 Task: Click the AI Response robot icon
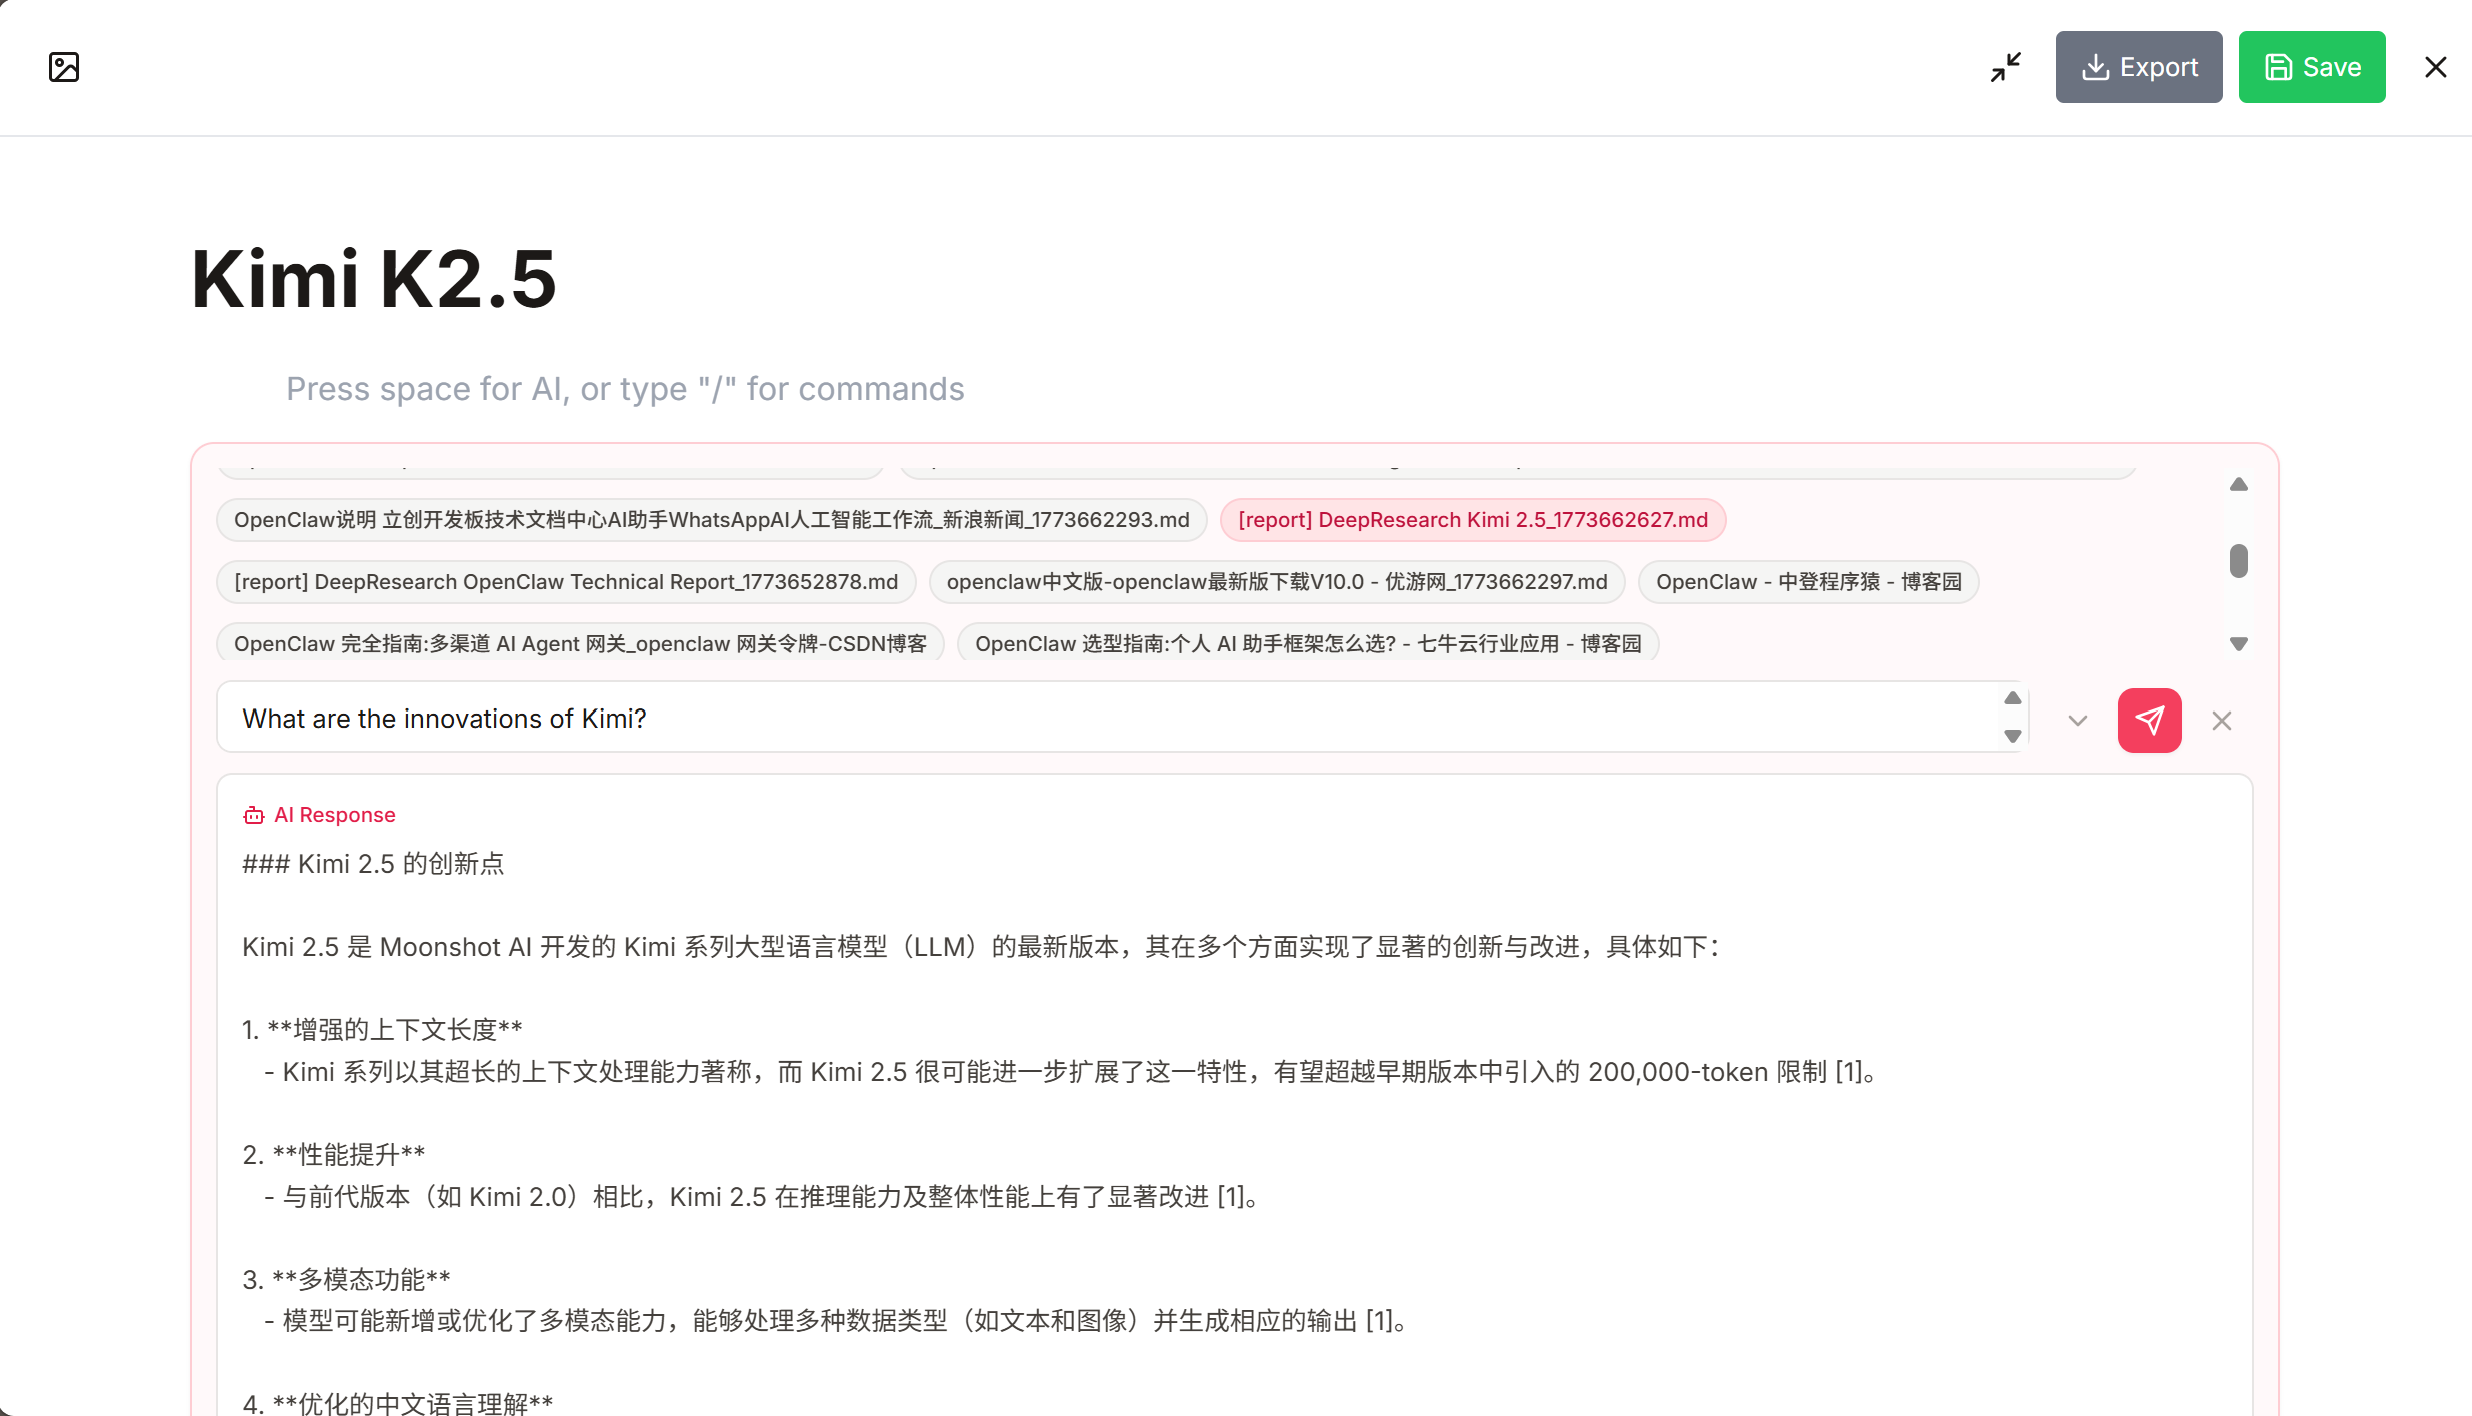click(x=254, y=815)
